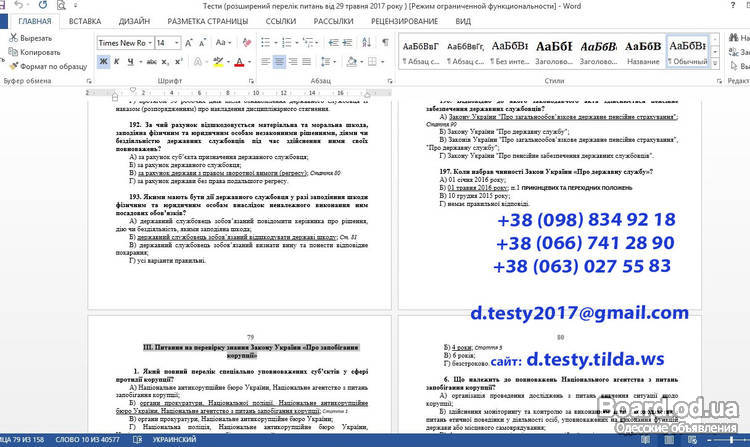Image resolution: width=750 pixels, height=447 pixels.
Task: Apply yellow text highlight color
Action: point(218,62)
